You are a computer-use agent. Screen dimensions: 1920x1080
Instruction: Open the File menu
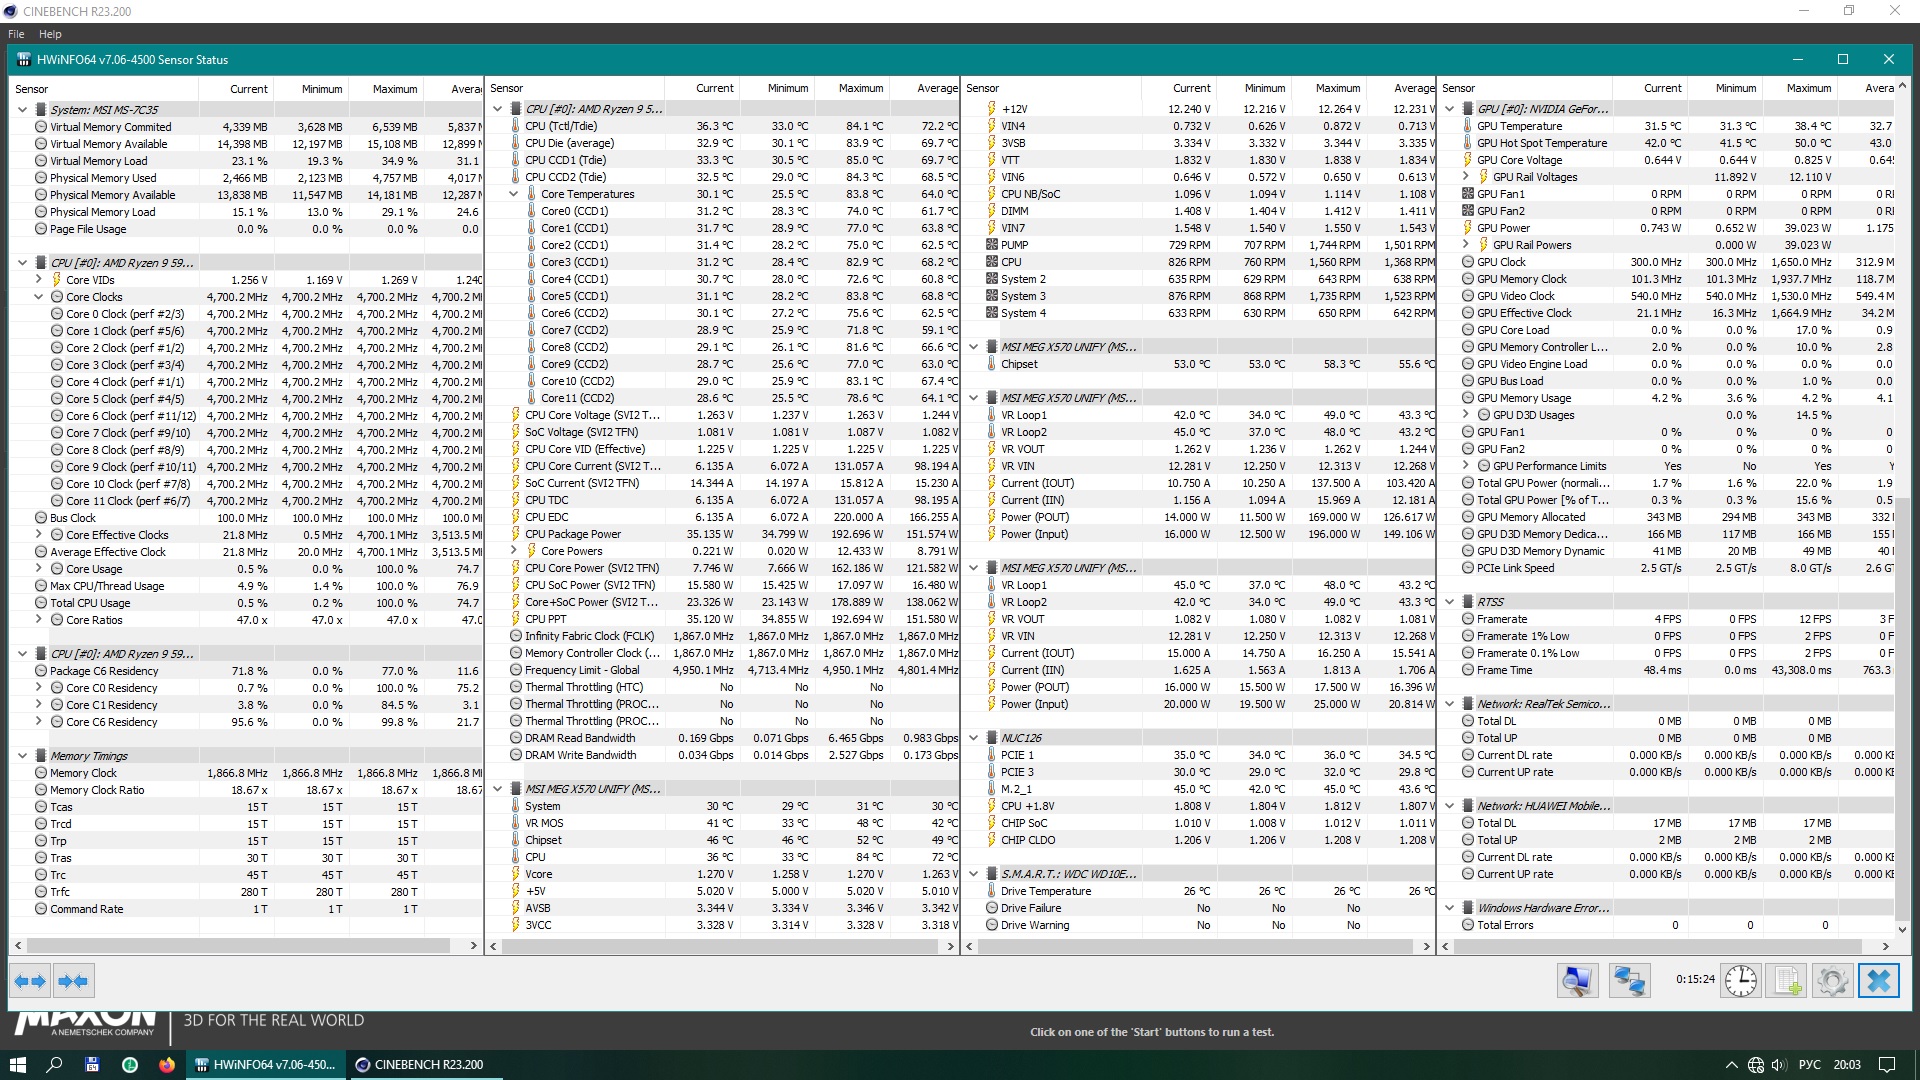tap(16, 34)
